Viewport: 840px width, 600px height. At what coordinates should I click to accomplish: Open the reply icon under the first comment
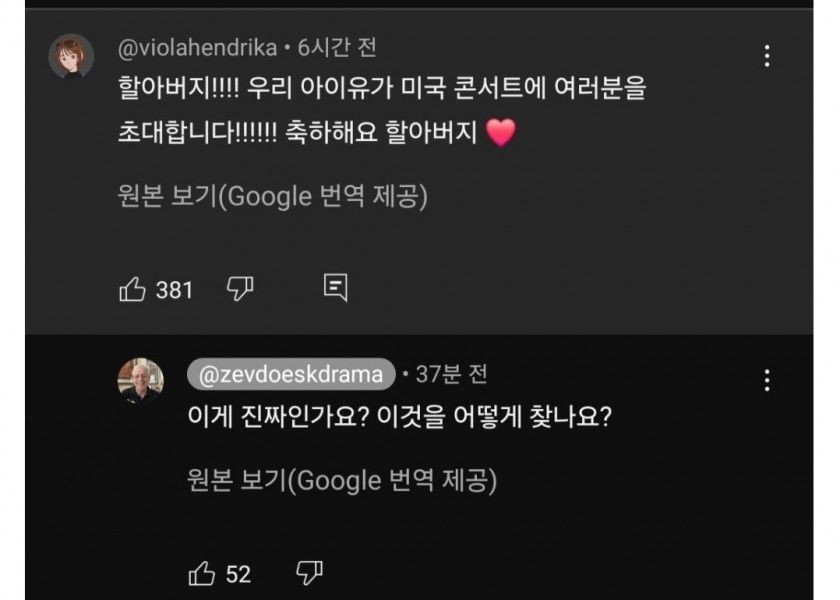pyautogui.click(x=336, y=289)
